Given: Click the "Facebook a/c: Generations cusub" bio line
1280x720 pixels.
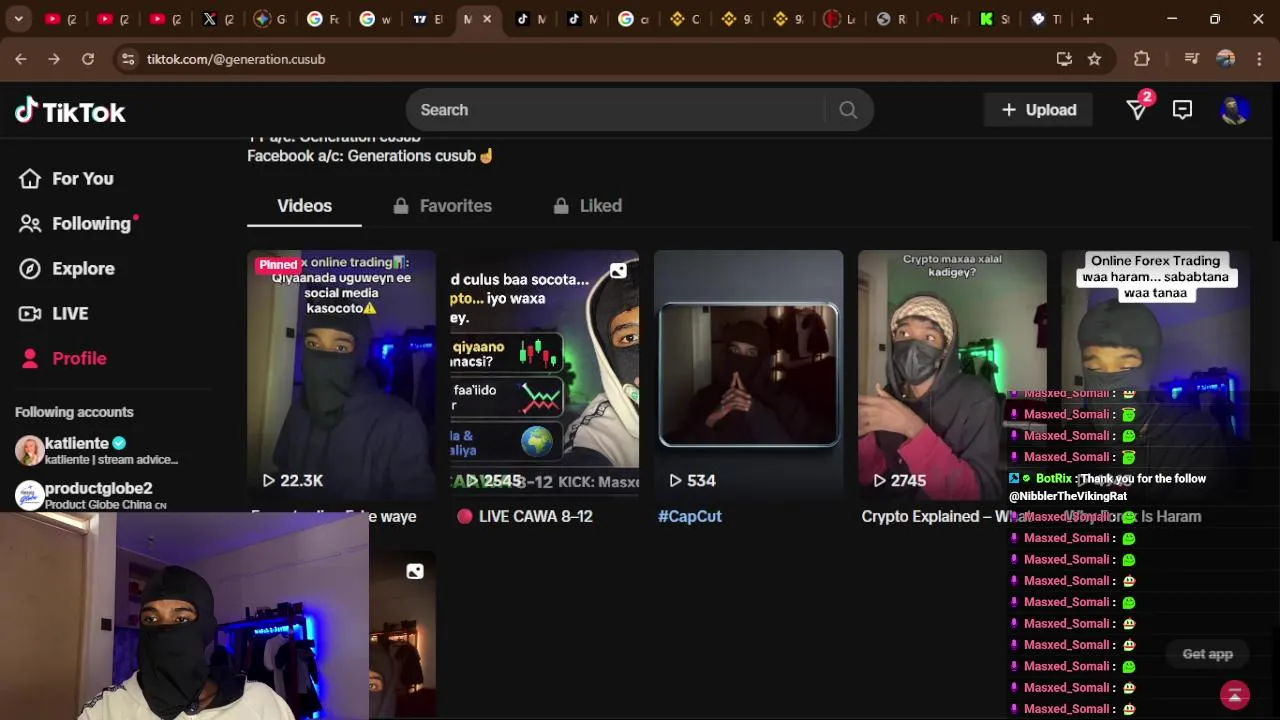Looking at the screenshot, I should (370, 156).
